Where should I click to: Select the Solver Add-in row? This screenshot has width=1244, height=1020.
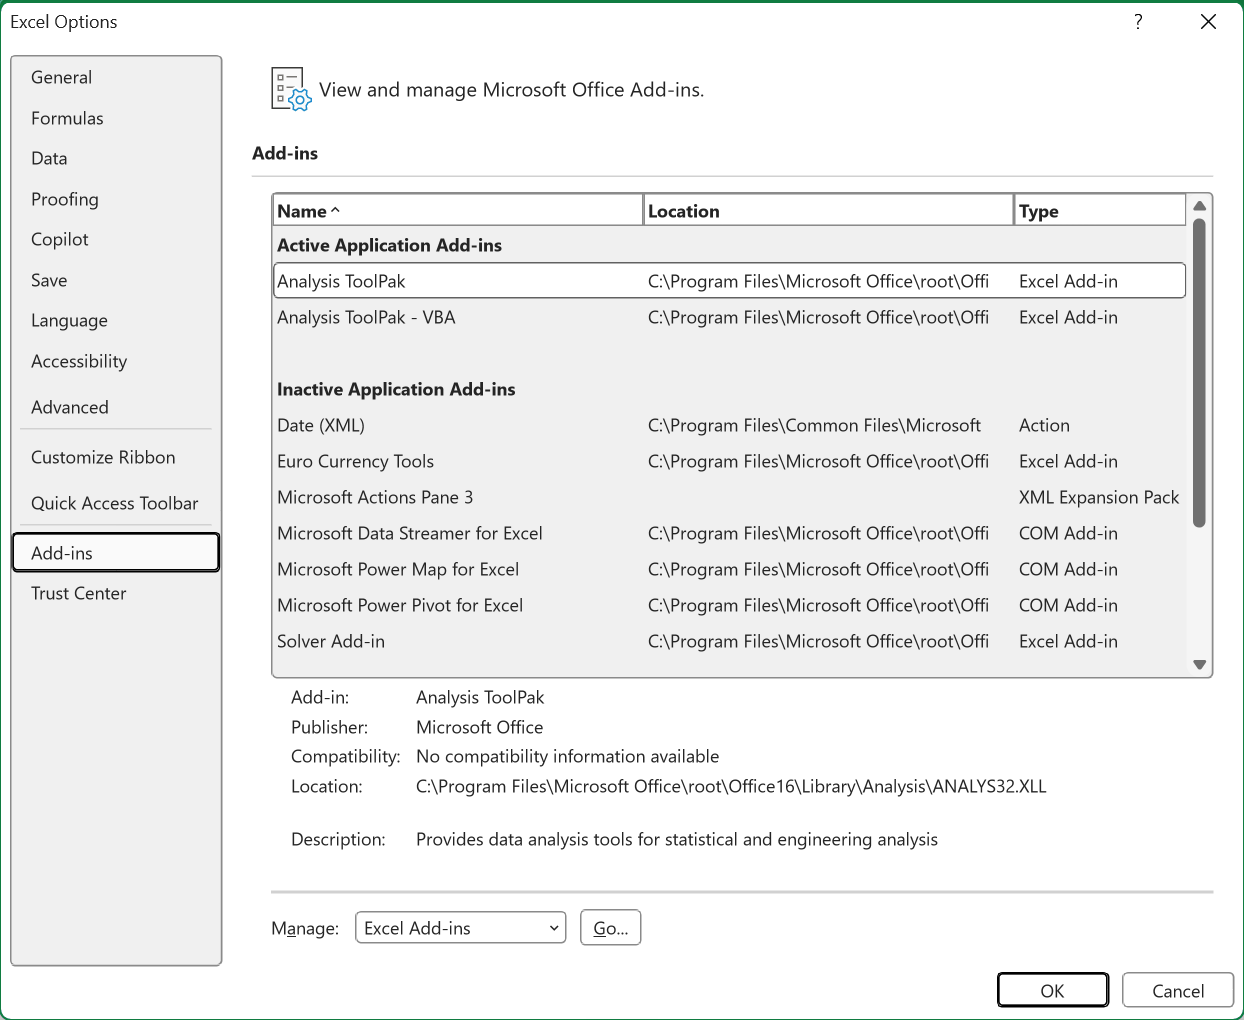(x=729, y=641)
